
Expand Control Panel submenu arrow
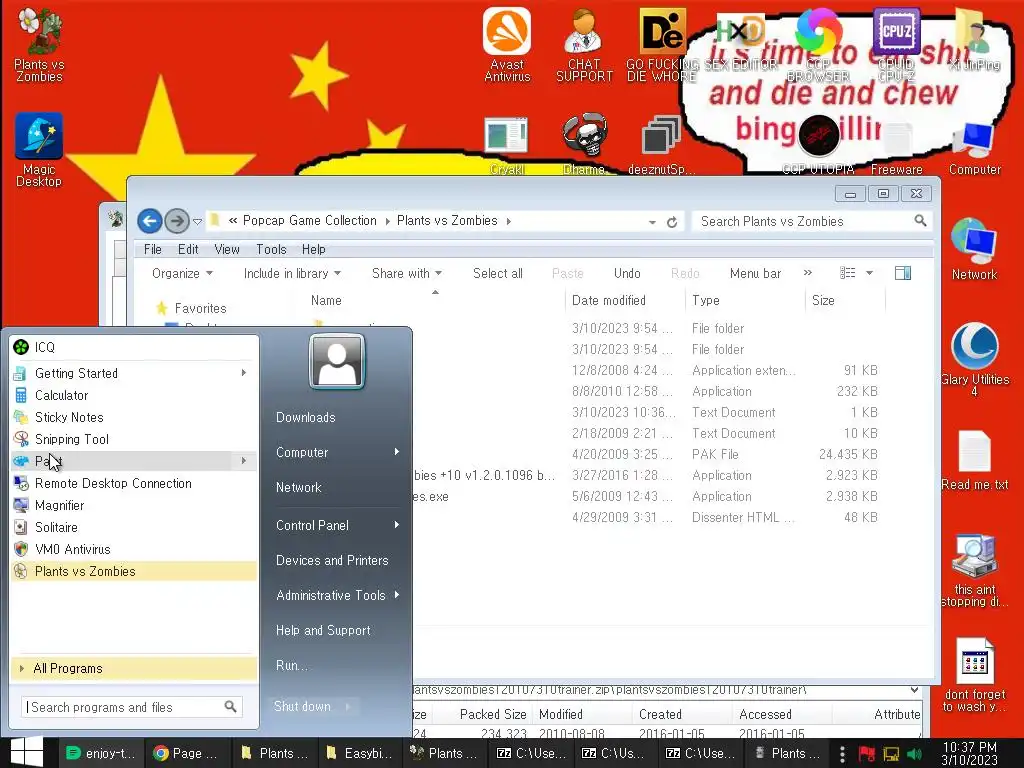pyautogui.click(x=396, y=525)
